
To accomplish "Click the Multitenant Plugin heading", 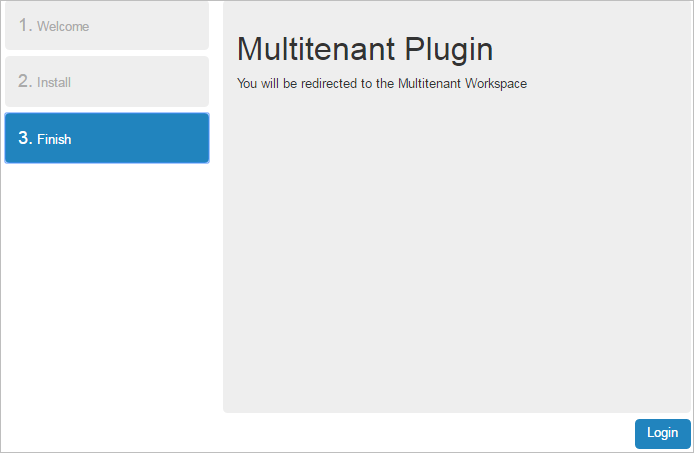I will 365,49.
